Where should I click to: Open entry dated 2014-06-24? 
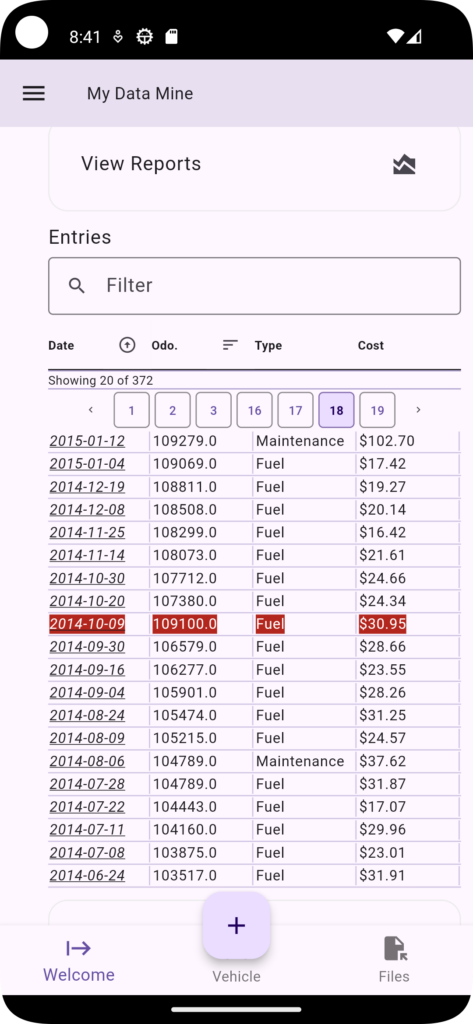(x=87, y=875)
